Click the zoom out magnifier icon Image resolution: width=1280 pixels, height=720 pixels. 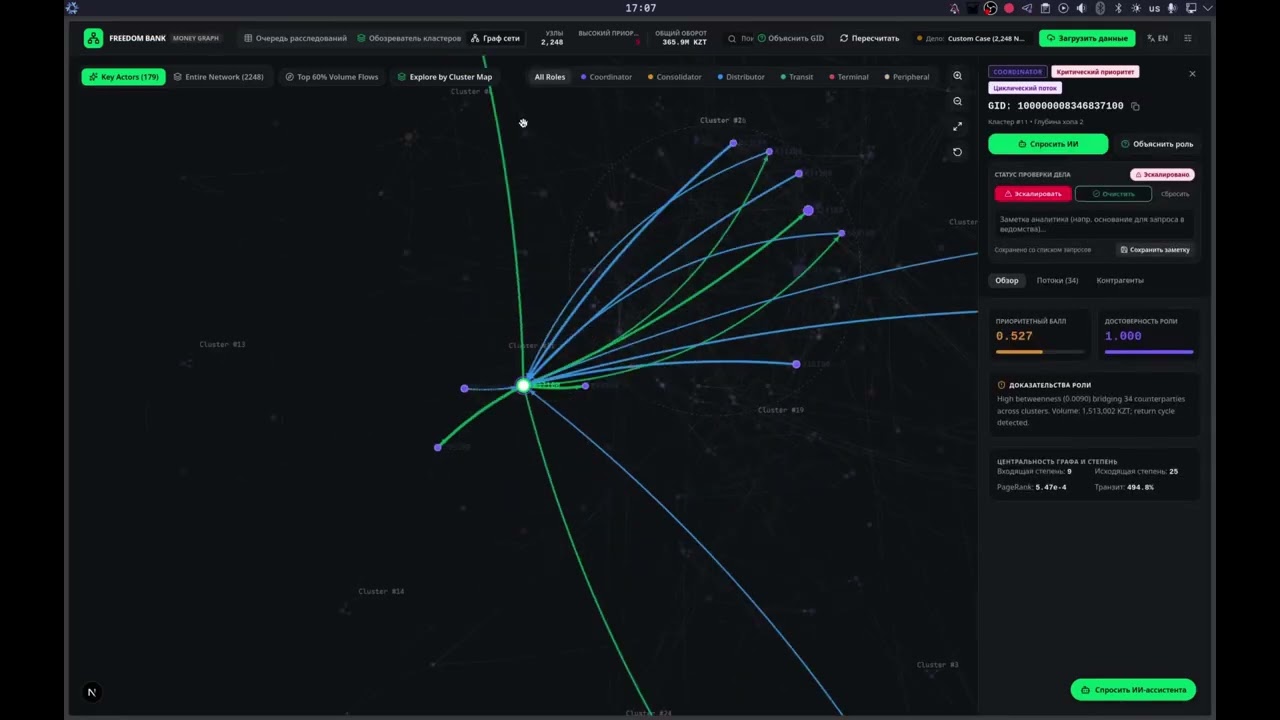coord(957,101)
